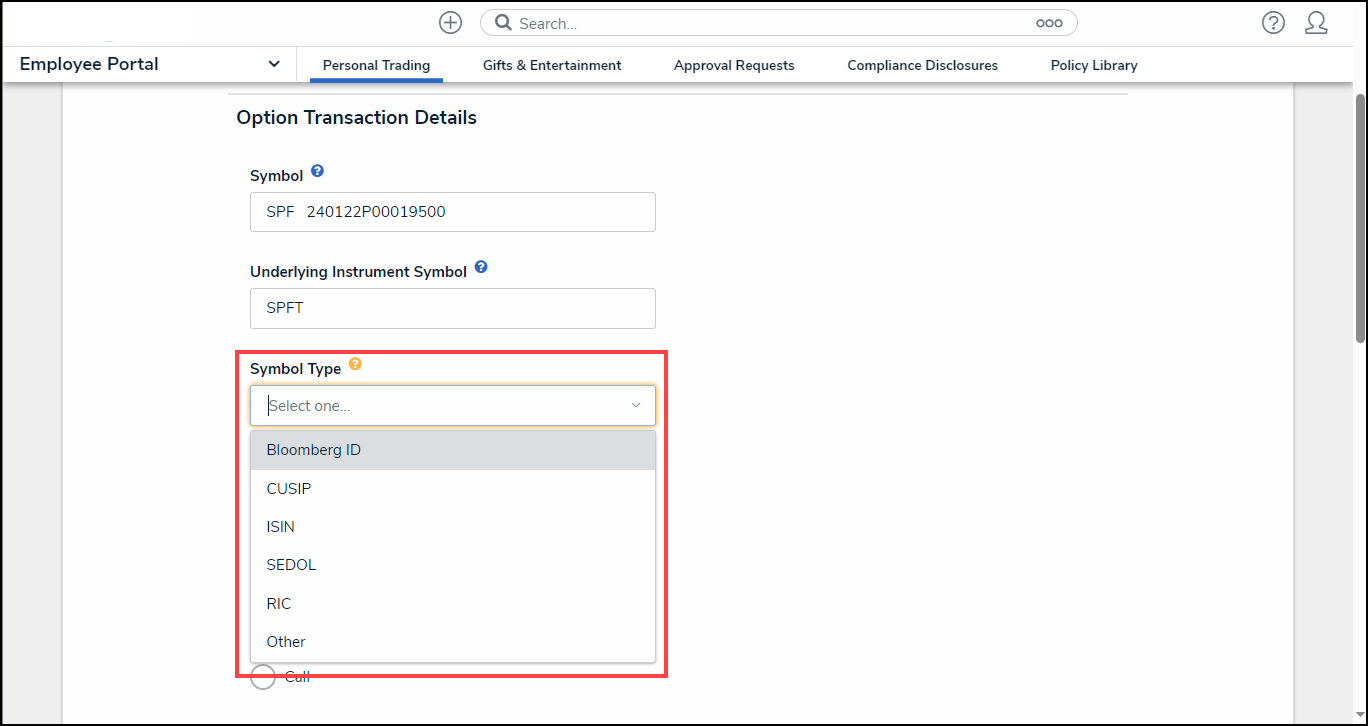Image resolution: width=1368 pixels, height=726 pixels.
Task: Select the Call radio button
Action: 262,677
